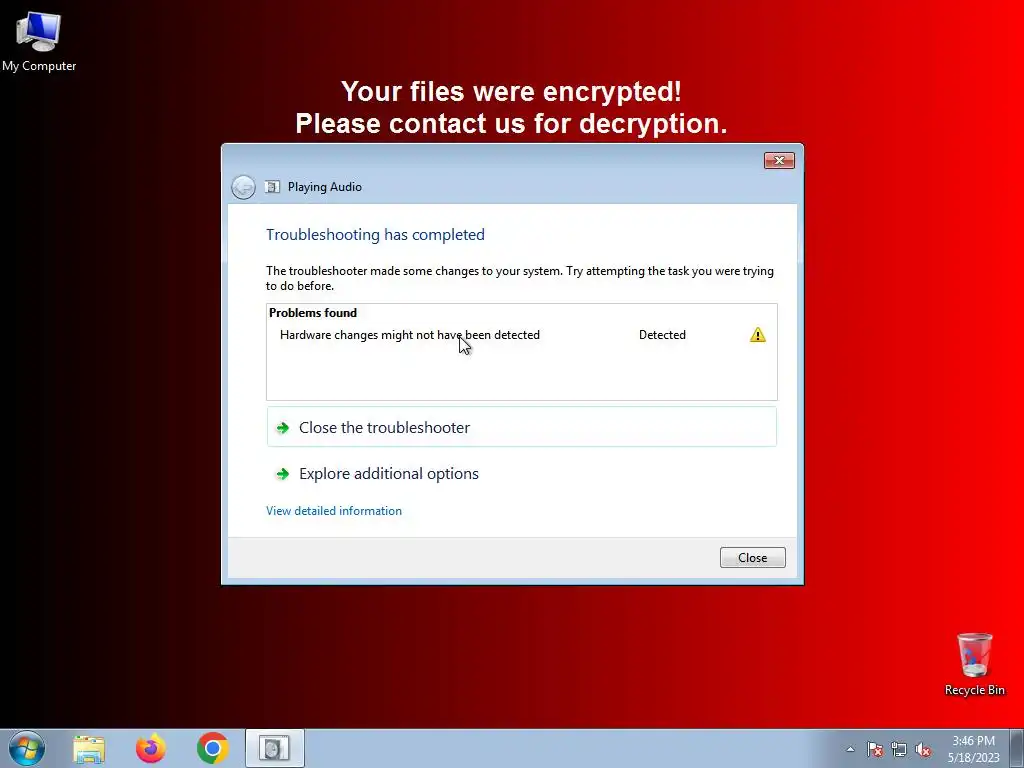Open View detailed information link
Screen dimensions: 1024x768
pyautogui.click(x=334, y=511)
